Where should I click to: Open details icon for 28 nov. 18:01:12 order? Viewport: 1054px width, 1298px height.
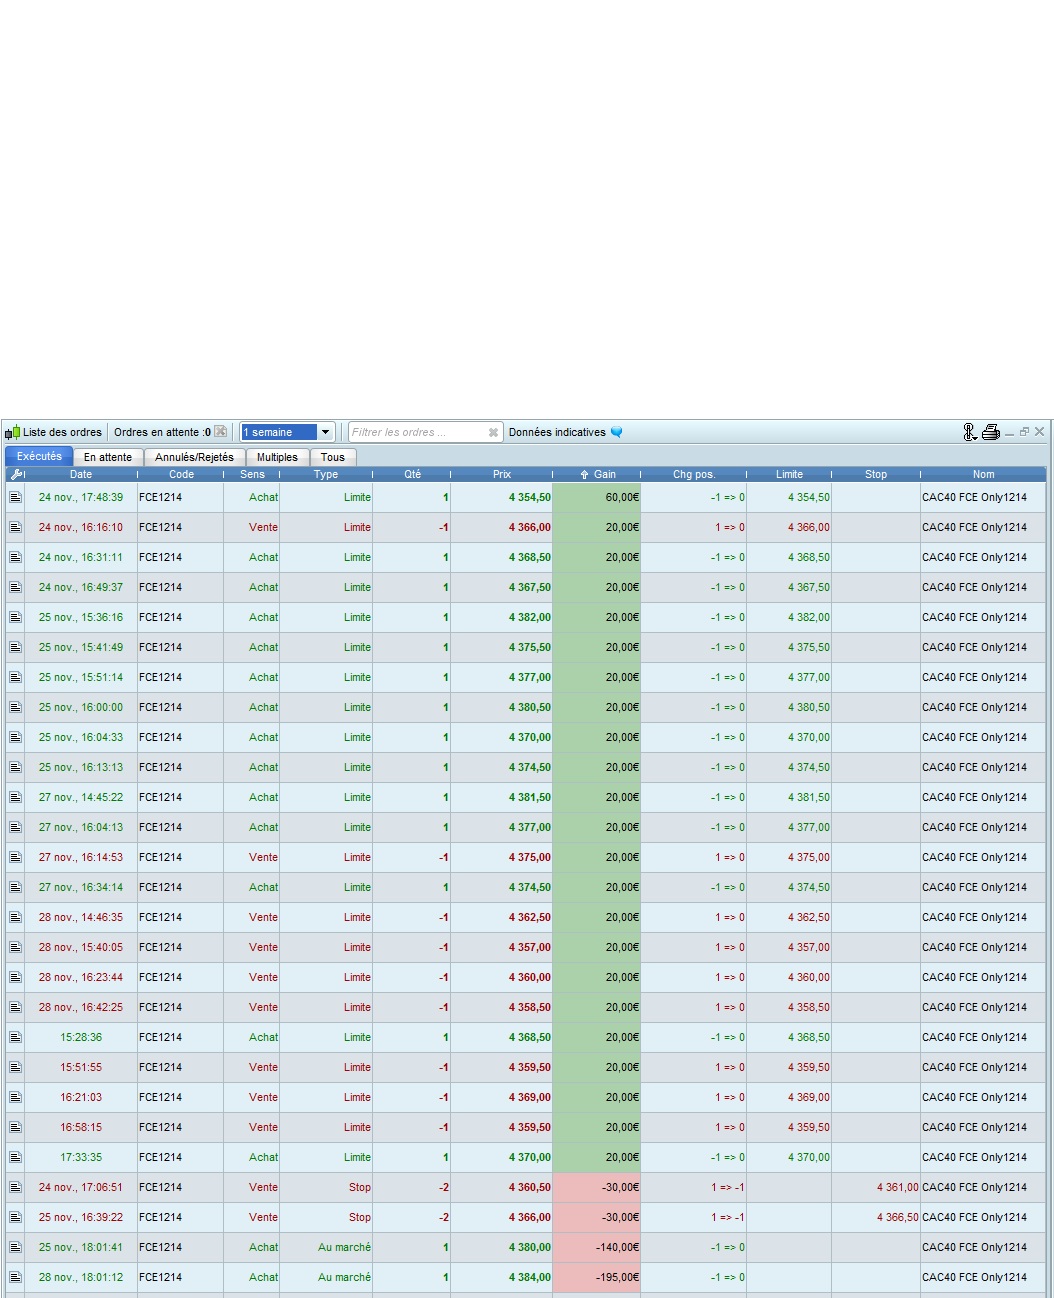point(15,1277)
